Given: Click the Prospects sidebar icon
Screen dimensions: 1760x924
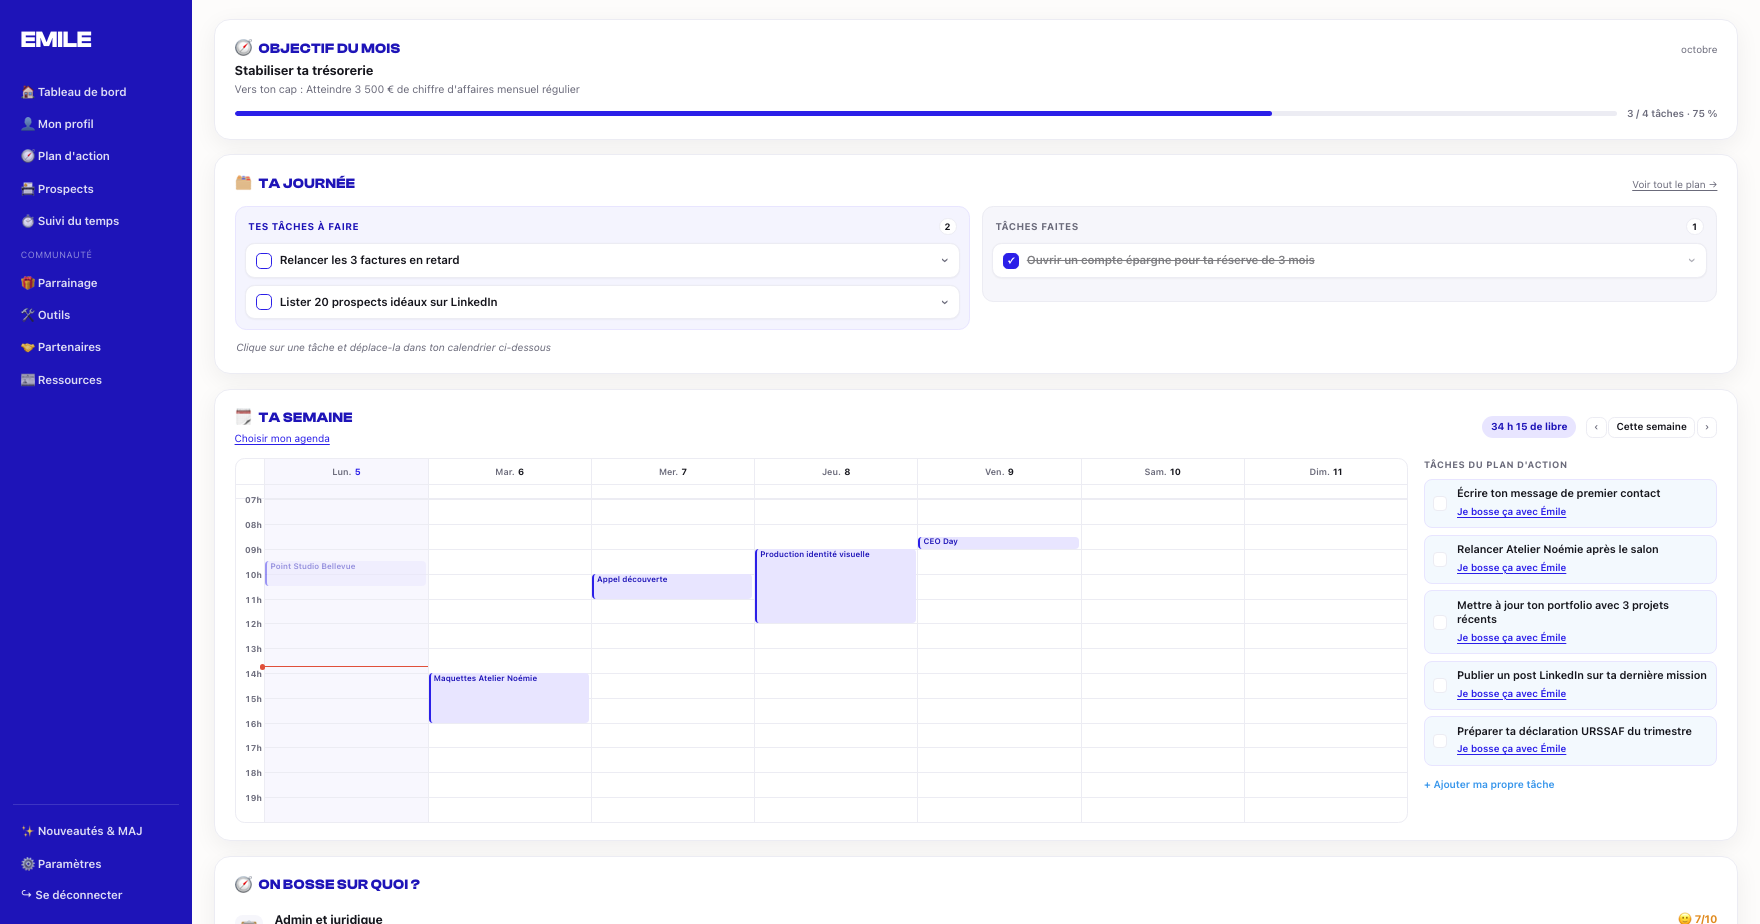Looking at the screenshot, I should tap(28, 189).
